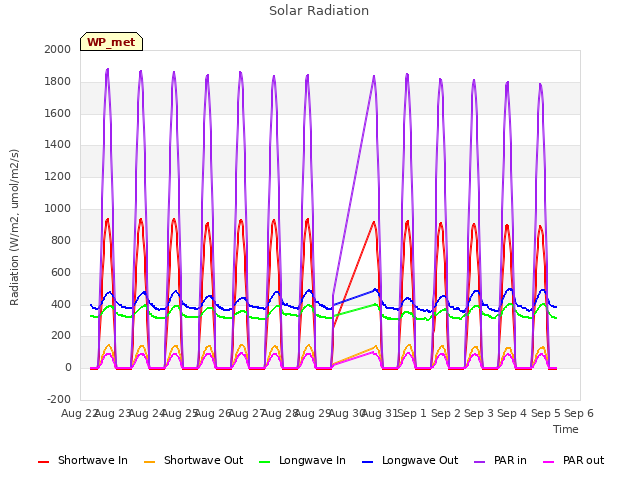Toggle the PAR out legend entry

pos(573,460)
